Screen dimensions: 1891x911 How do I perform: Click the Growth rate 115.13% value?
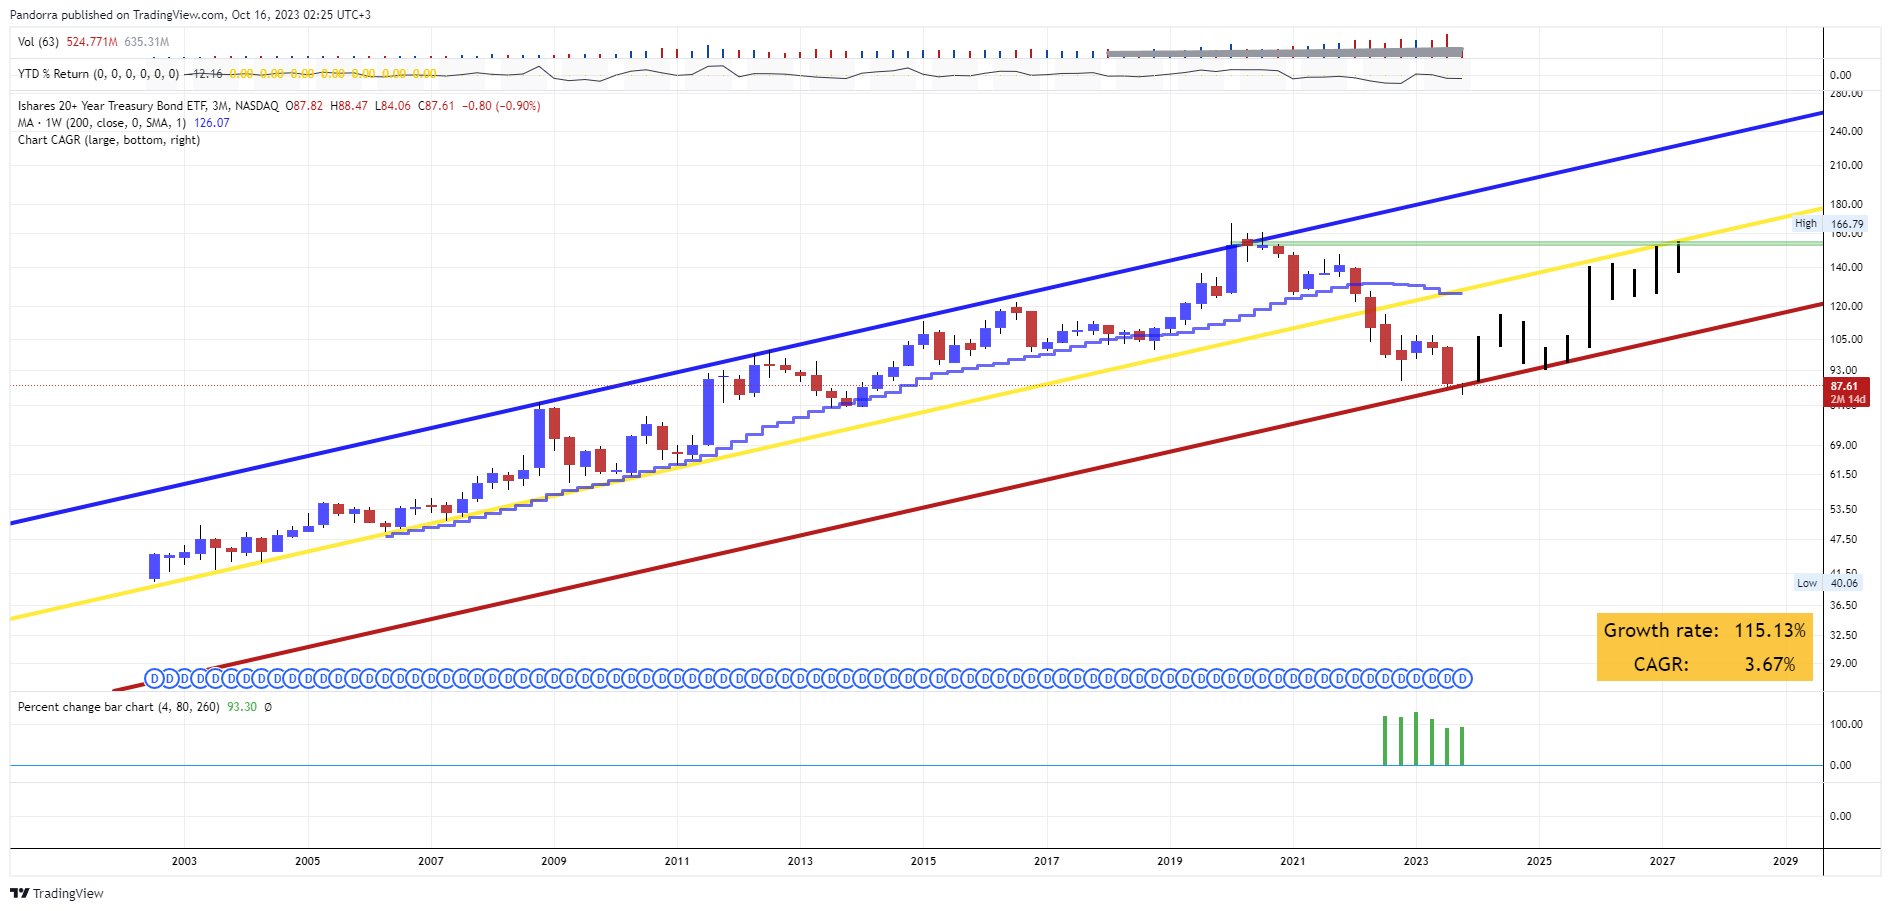coord(1770,631)
